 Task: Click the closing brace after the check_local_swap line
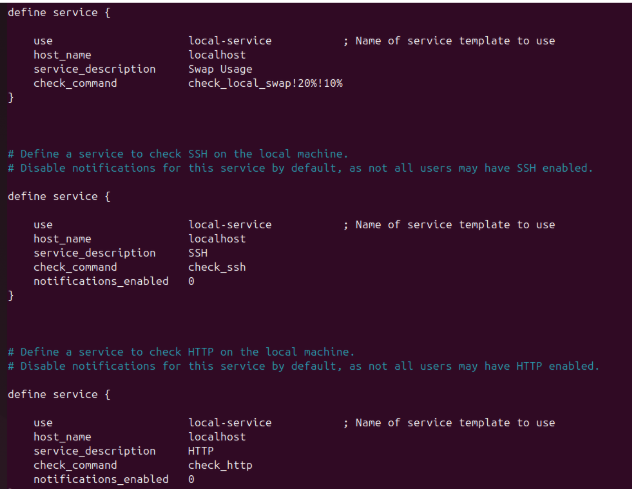11,97
